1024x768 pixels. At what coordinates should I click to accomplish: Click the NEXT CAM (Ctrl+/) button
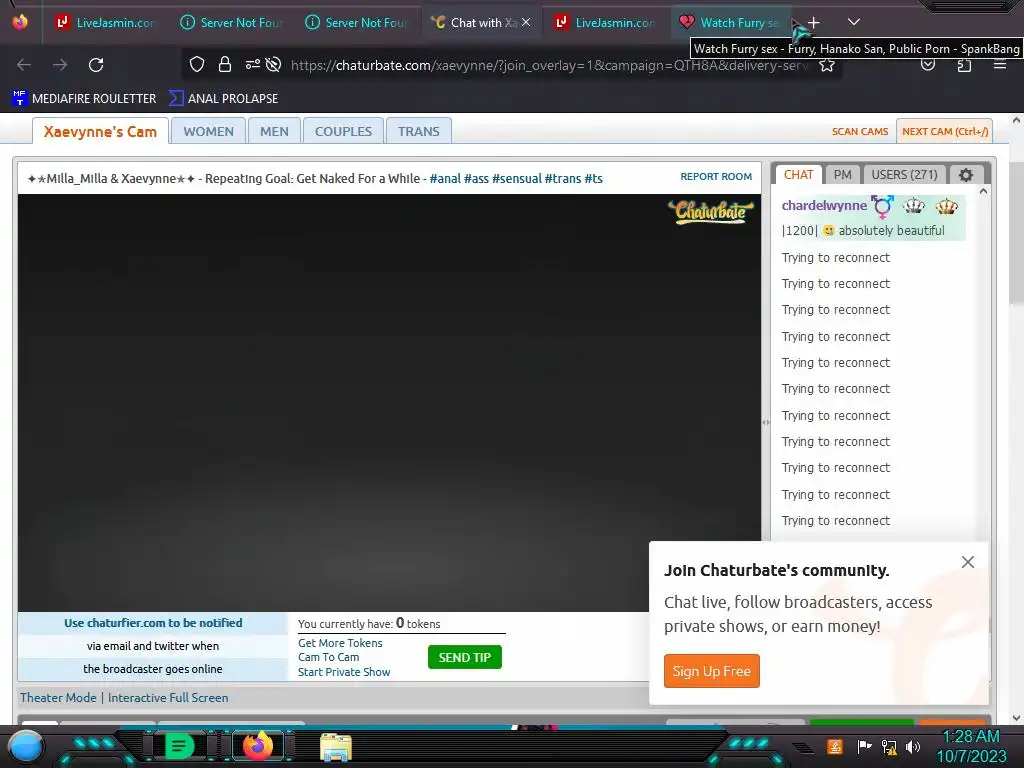point(944,131)
